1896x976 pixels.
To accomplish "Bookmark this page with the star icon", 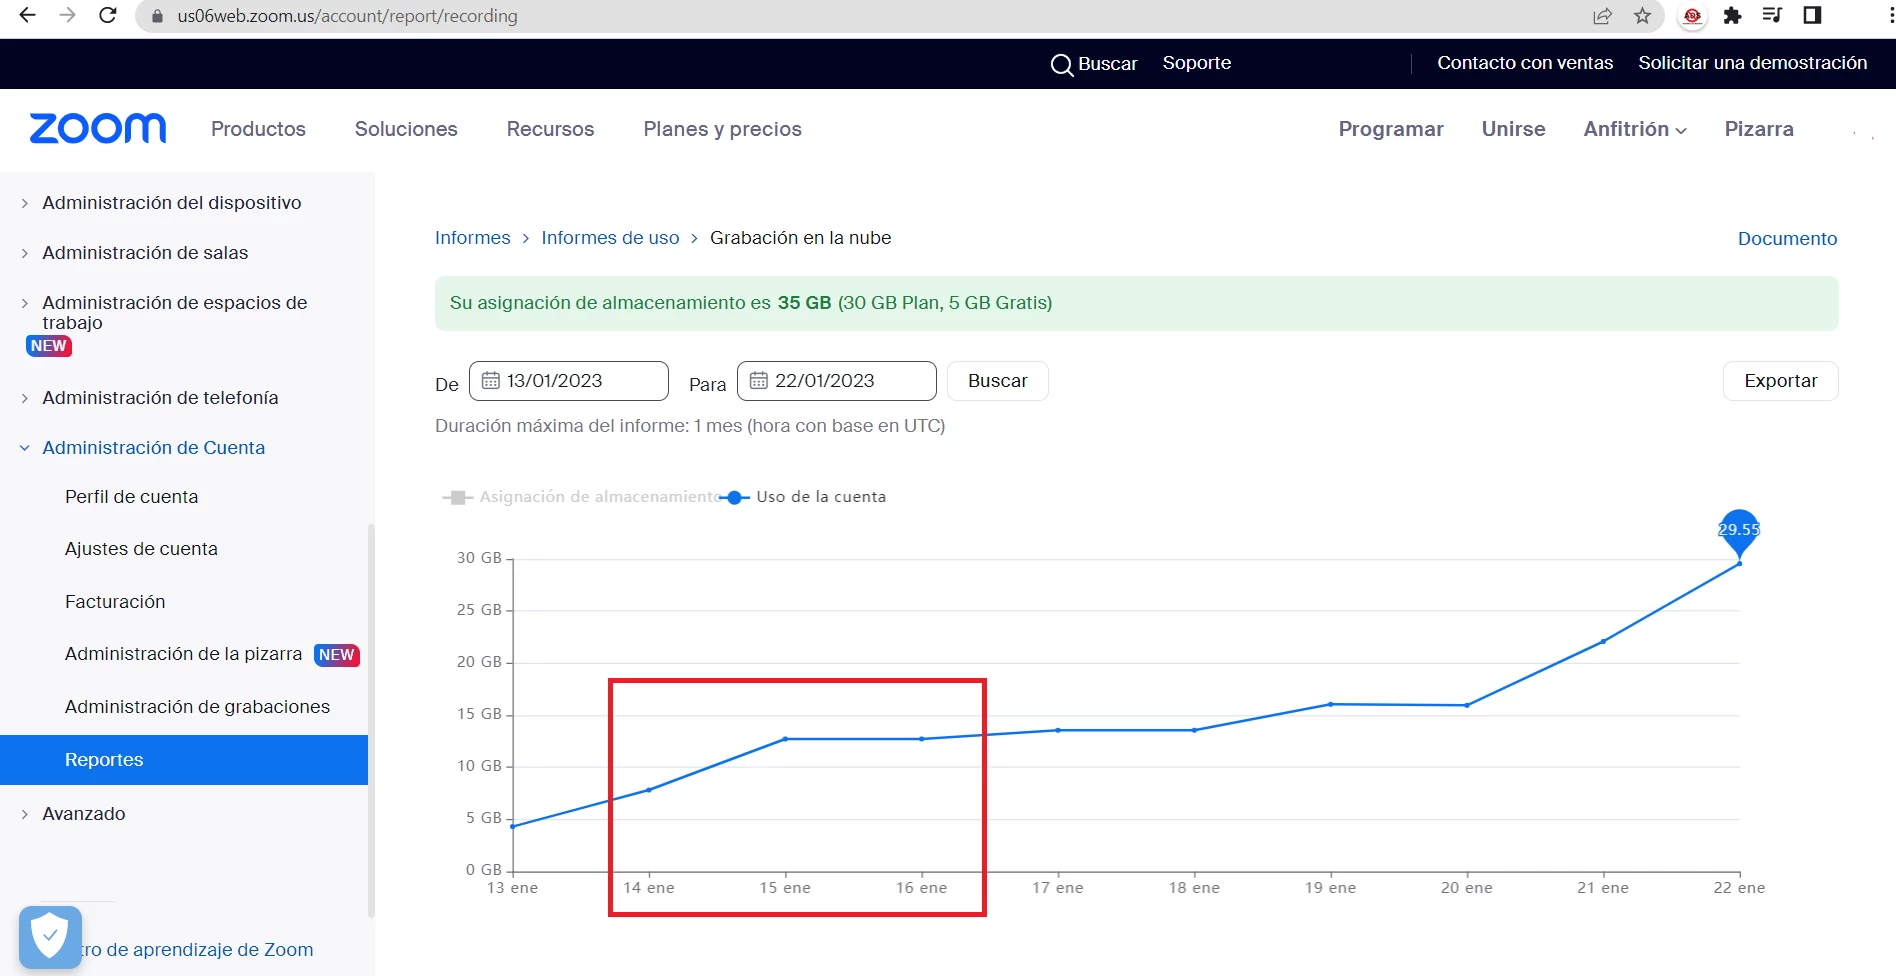I will pos(1642,15).
